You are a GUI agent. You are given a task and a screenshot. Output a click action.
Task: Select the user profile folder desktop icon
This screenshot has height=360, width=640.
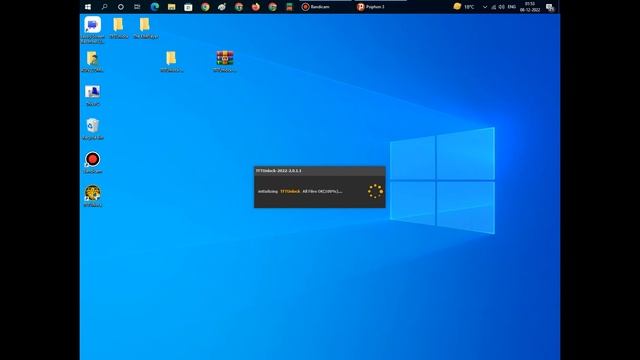93,62
